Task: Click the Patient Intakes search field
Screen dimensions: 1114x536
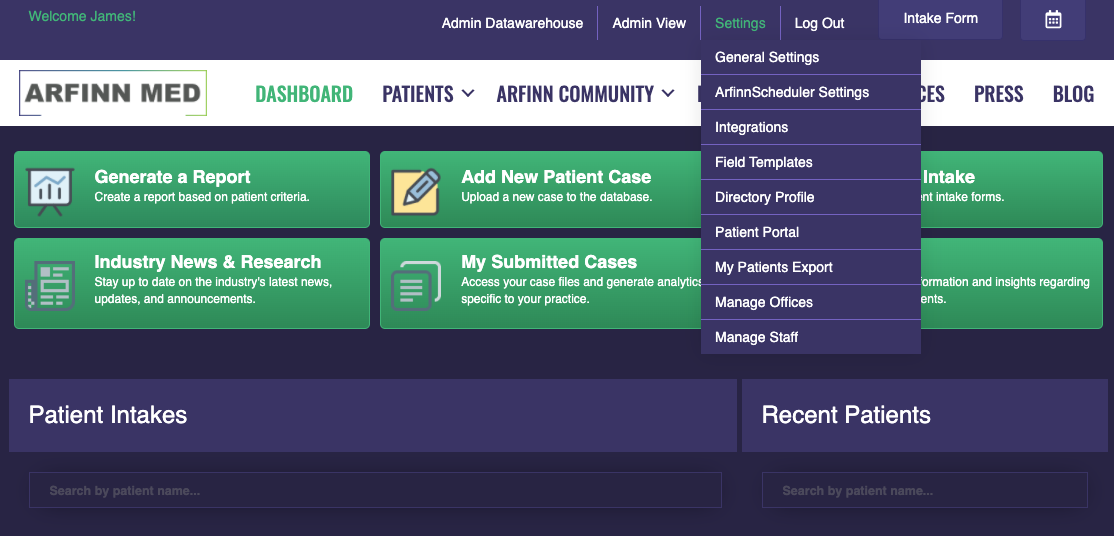Action: [375, 490]
